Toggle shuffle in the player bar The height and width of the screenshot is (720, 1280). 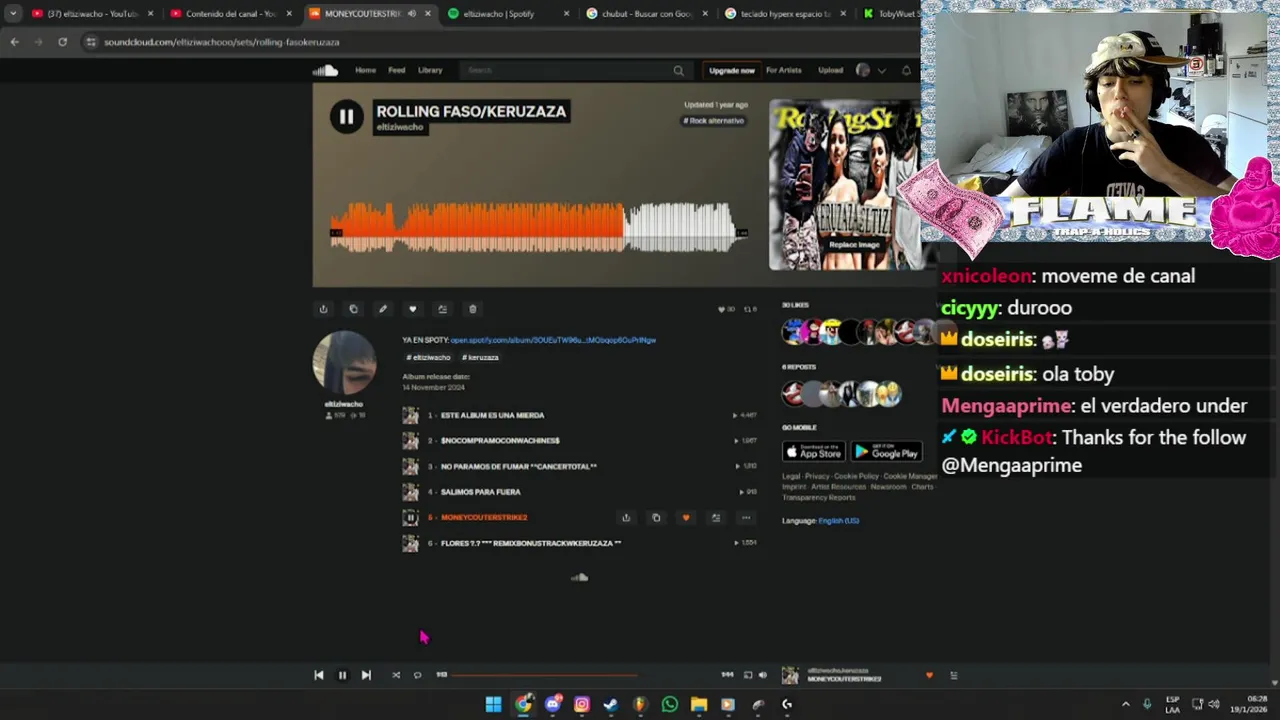pos(396,675)
